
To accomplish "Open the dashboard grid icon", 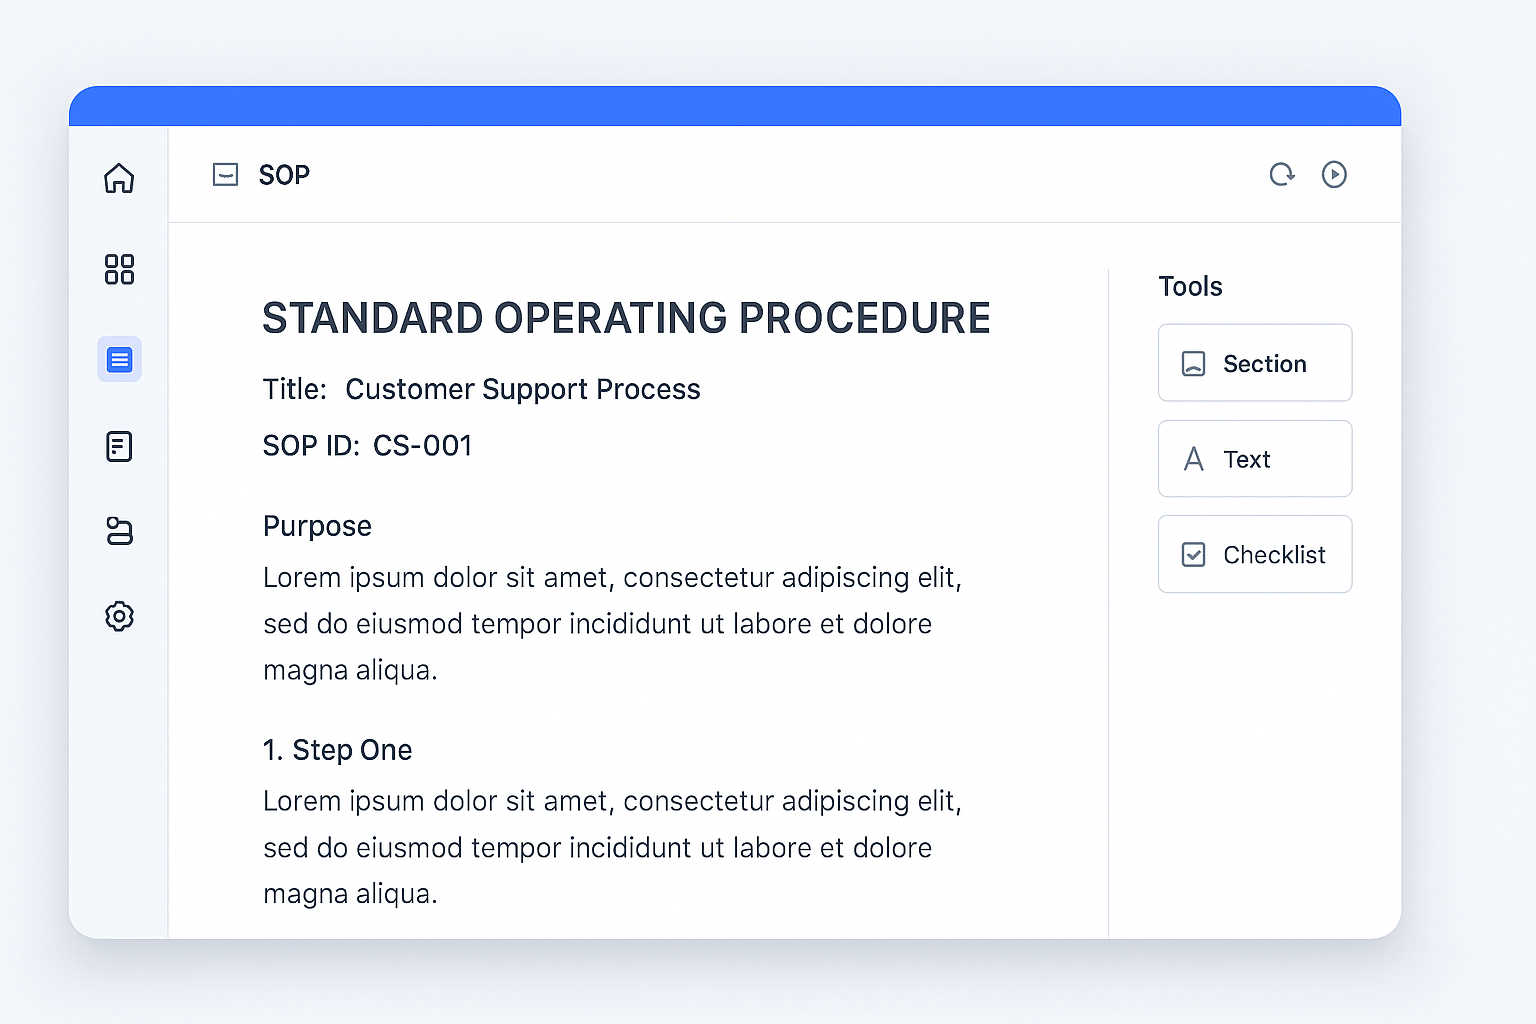I will 119,269.
